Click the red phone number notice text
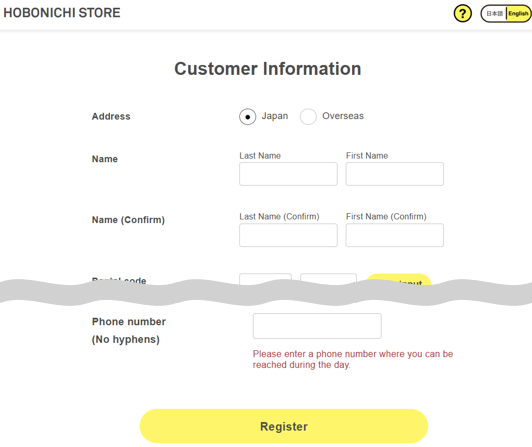 (353, 359)
